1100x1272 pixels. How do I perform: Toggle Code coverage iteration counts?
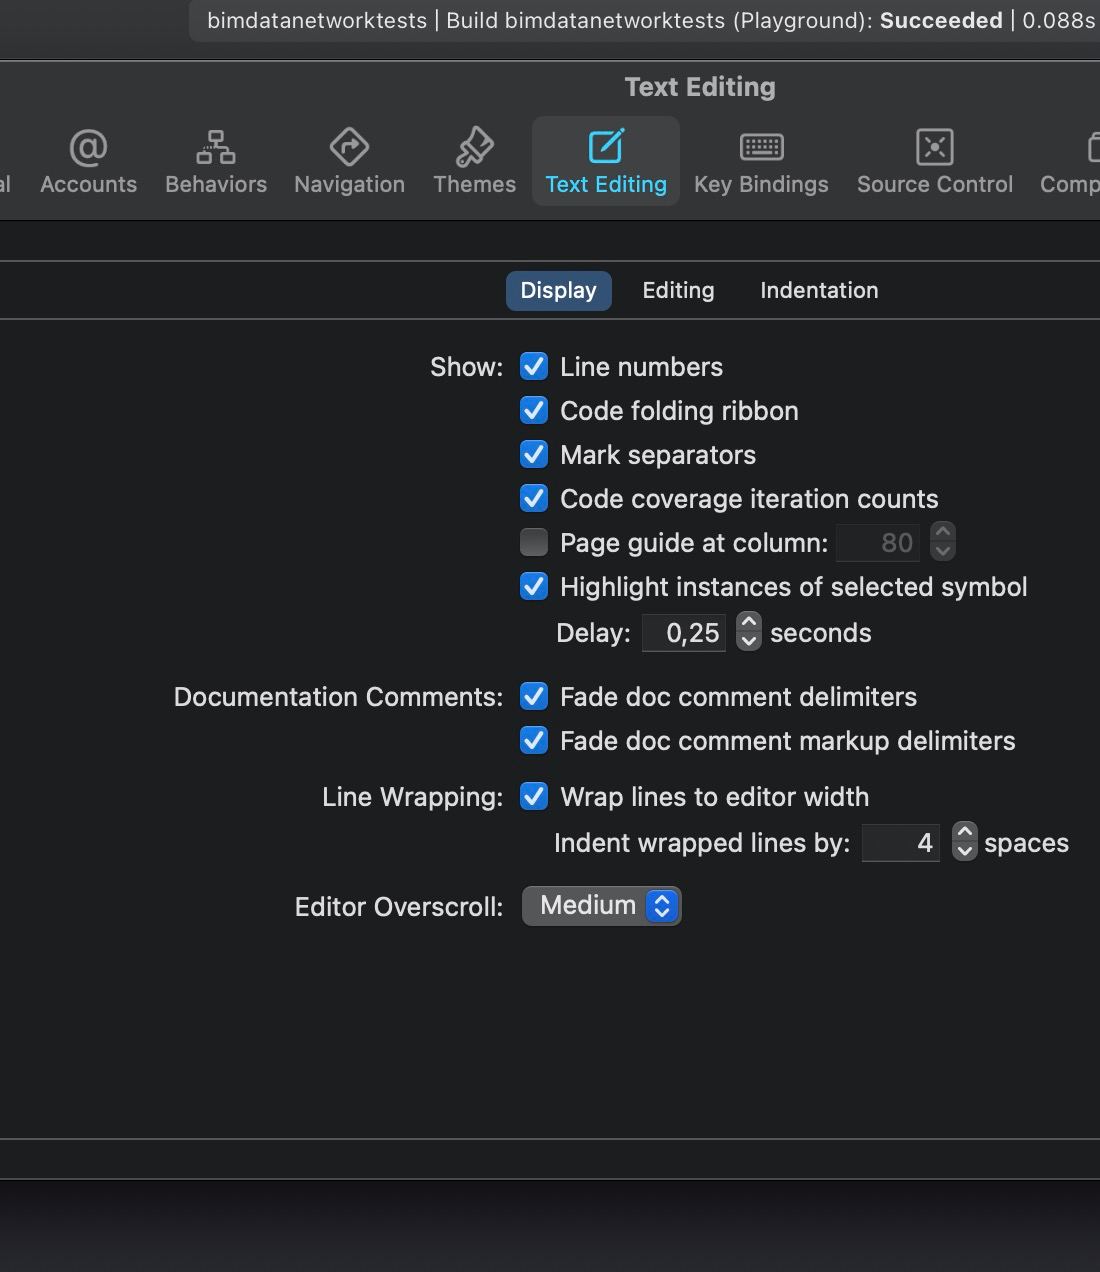point(534,499)
